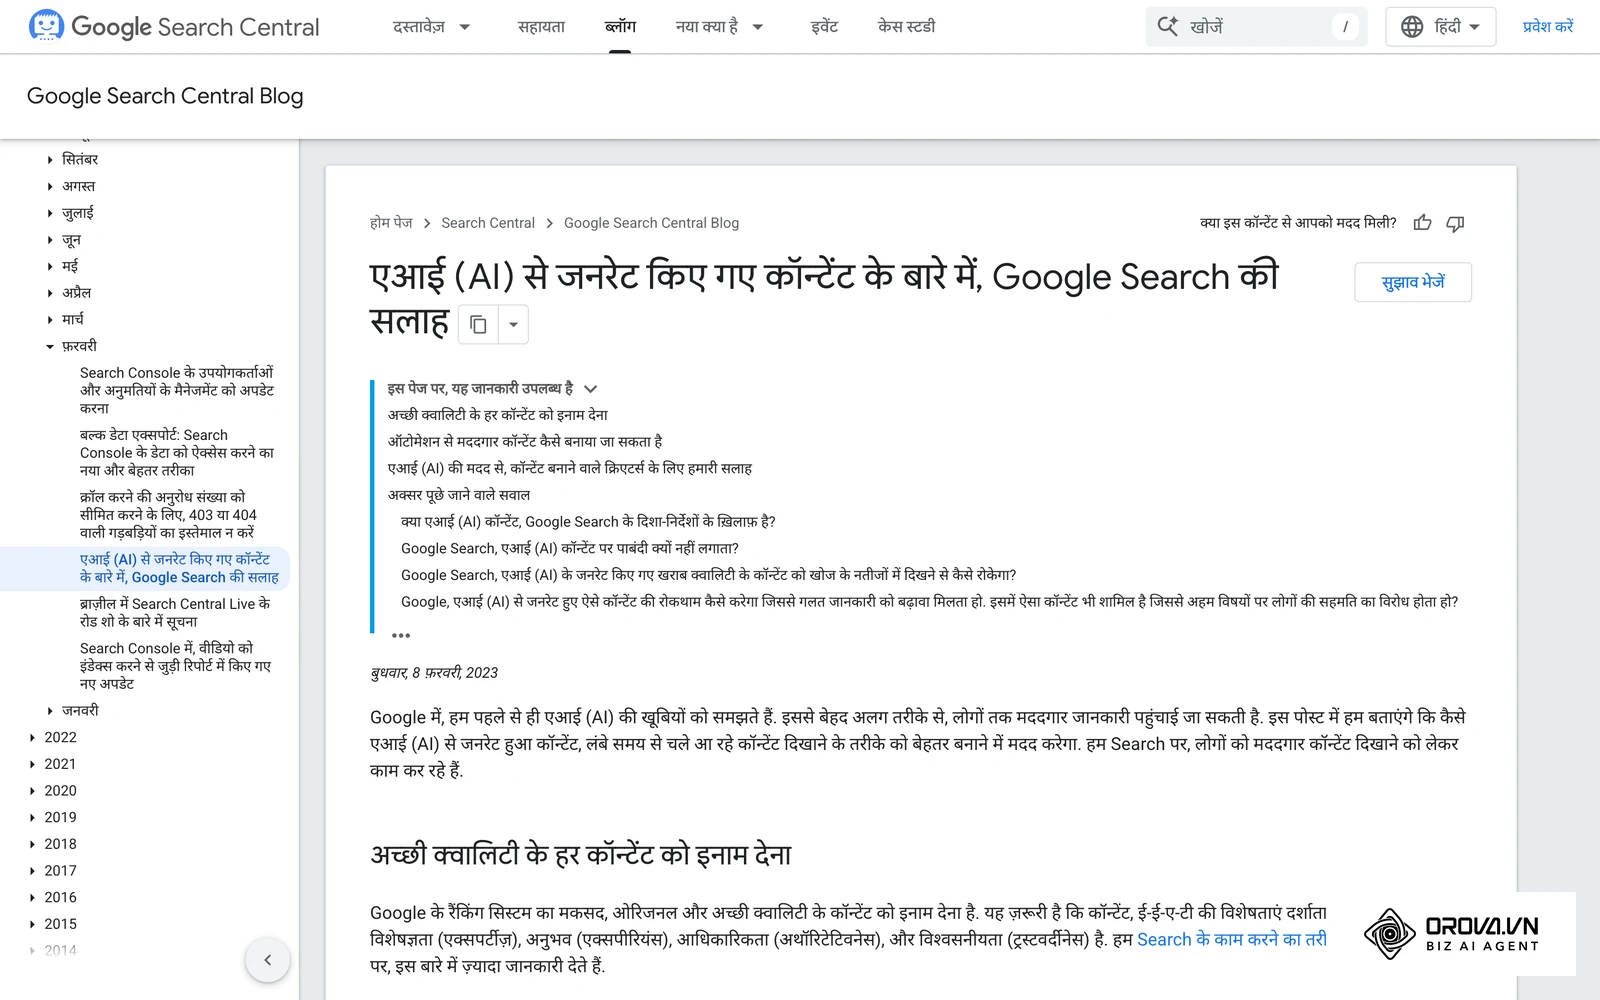Click the thumbs down not helpful icon
This screenshot has height=1000, width=1600.
click(x=1456, y=223)
